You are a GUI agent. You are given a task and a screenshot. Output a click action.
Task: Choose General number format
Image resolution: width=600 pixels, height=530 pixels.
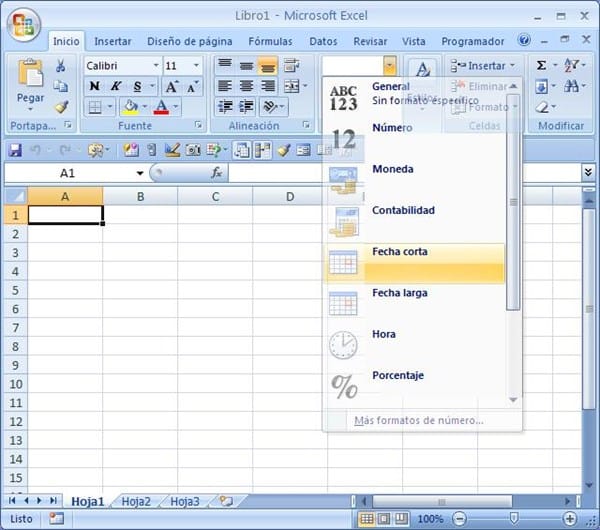point(414,97)
